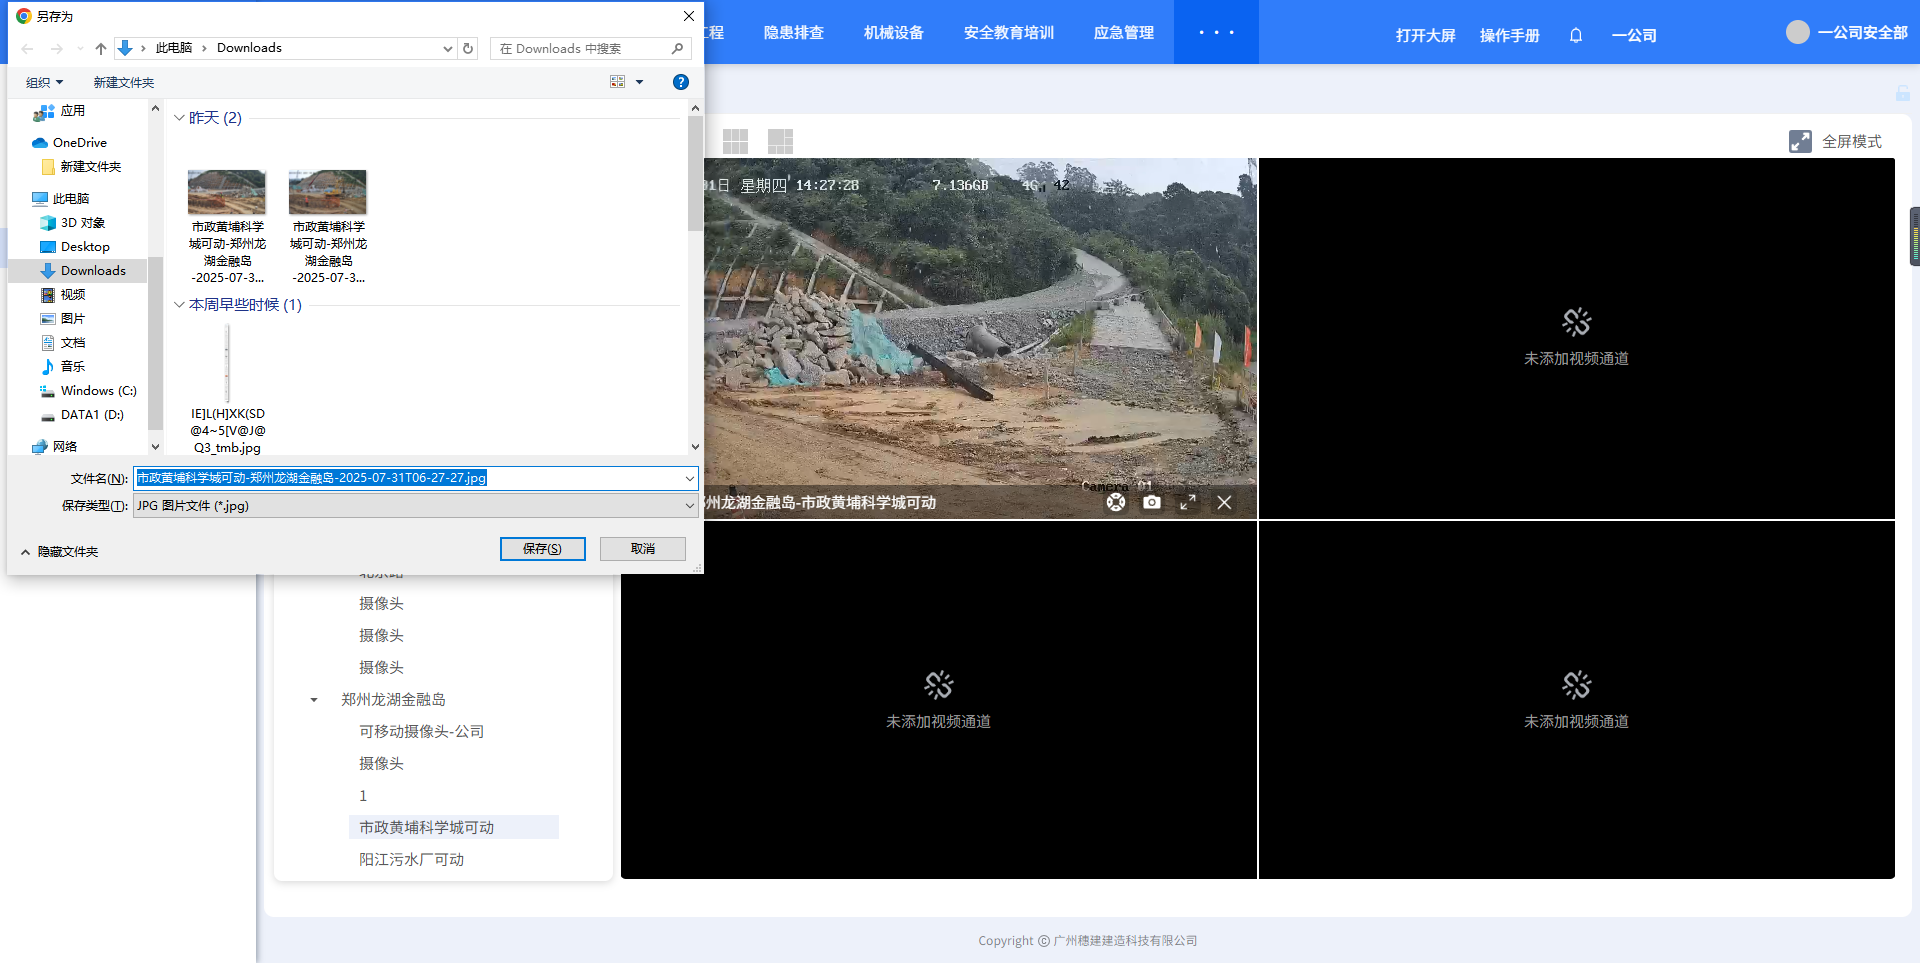Collapse the 郑州龙湖金融岛 tree node

point(314,700)
